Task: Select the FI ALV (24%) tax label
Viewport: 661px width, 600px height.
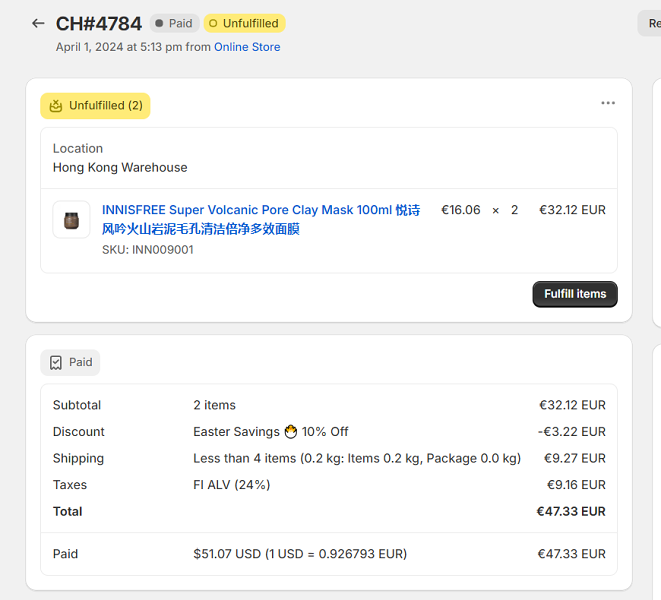Action: click(x=231, y=485)
